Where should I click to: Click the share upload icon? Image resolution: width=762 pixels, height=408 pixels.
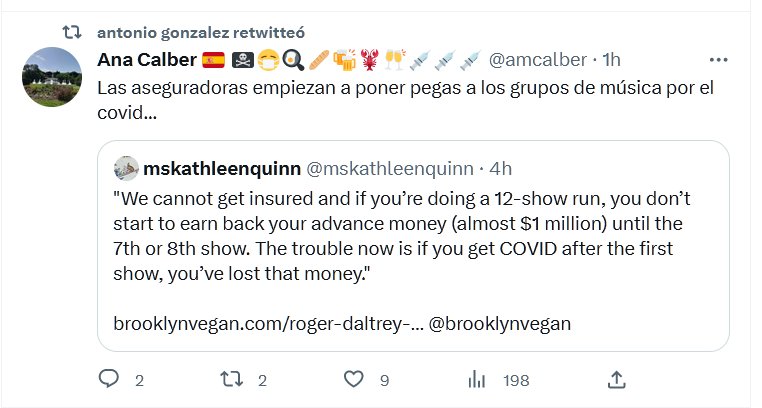(x=617, y=379)
